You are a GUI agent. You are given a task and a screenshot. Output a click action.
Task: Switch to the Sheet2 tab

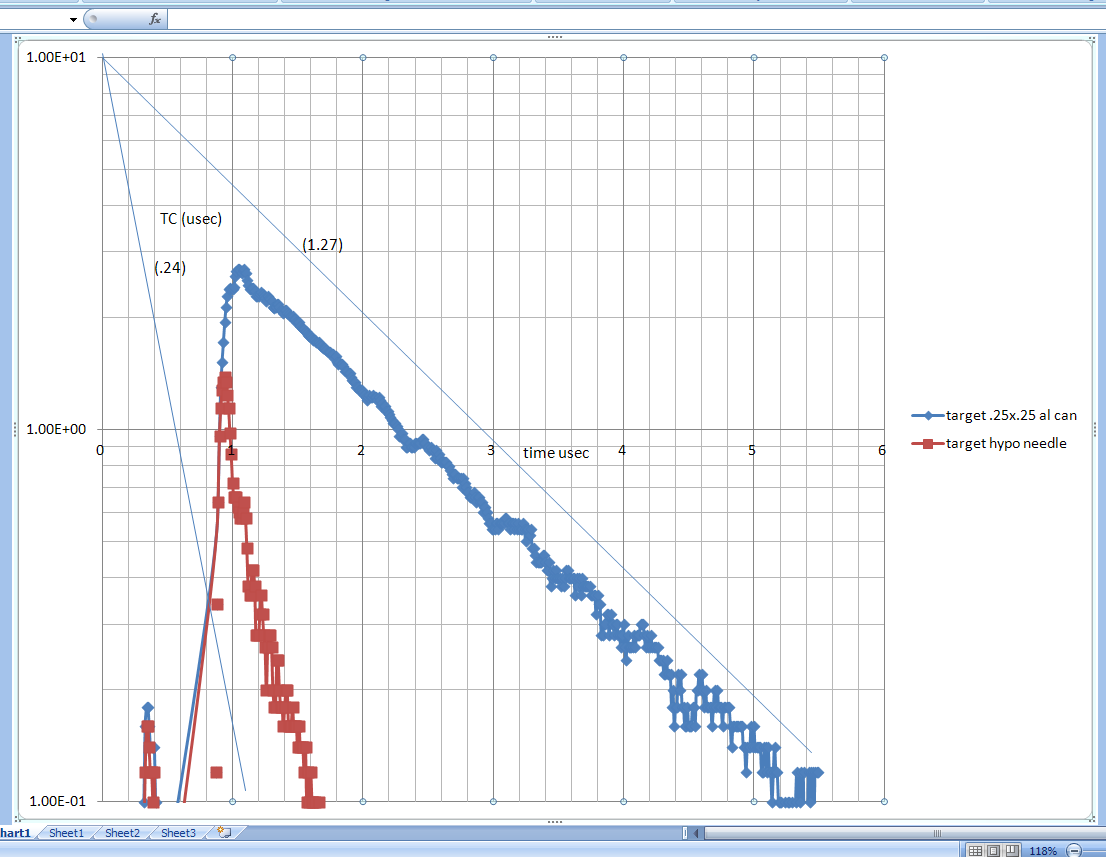122,833
